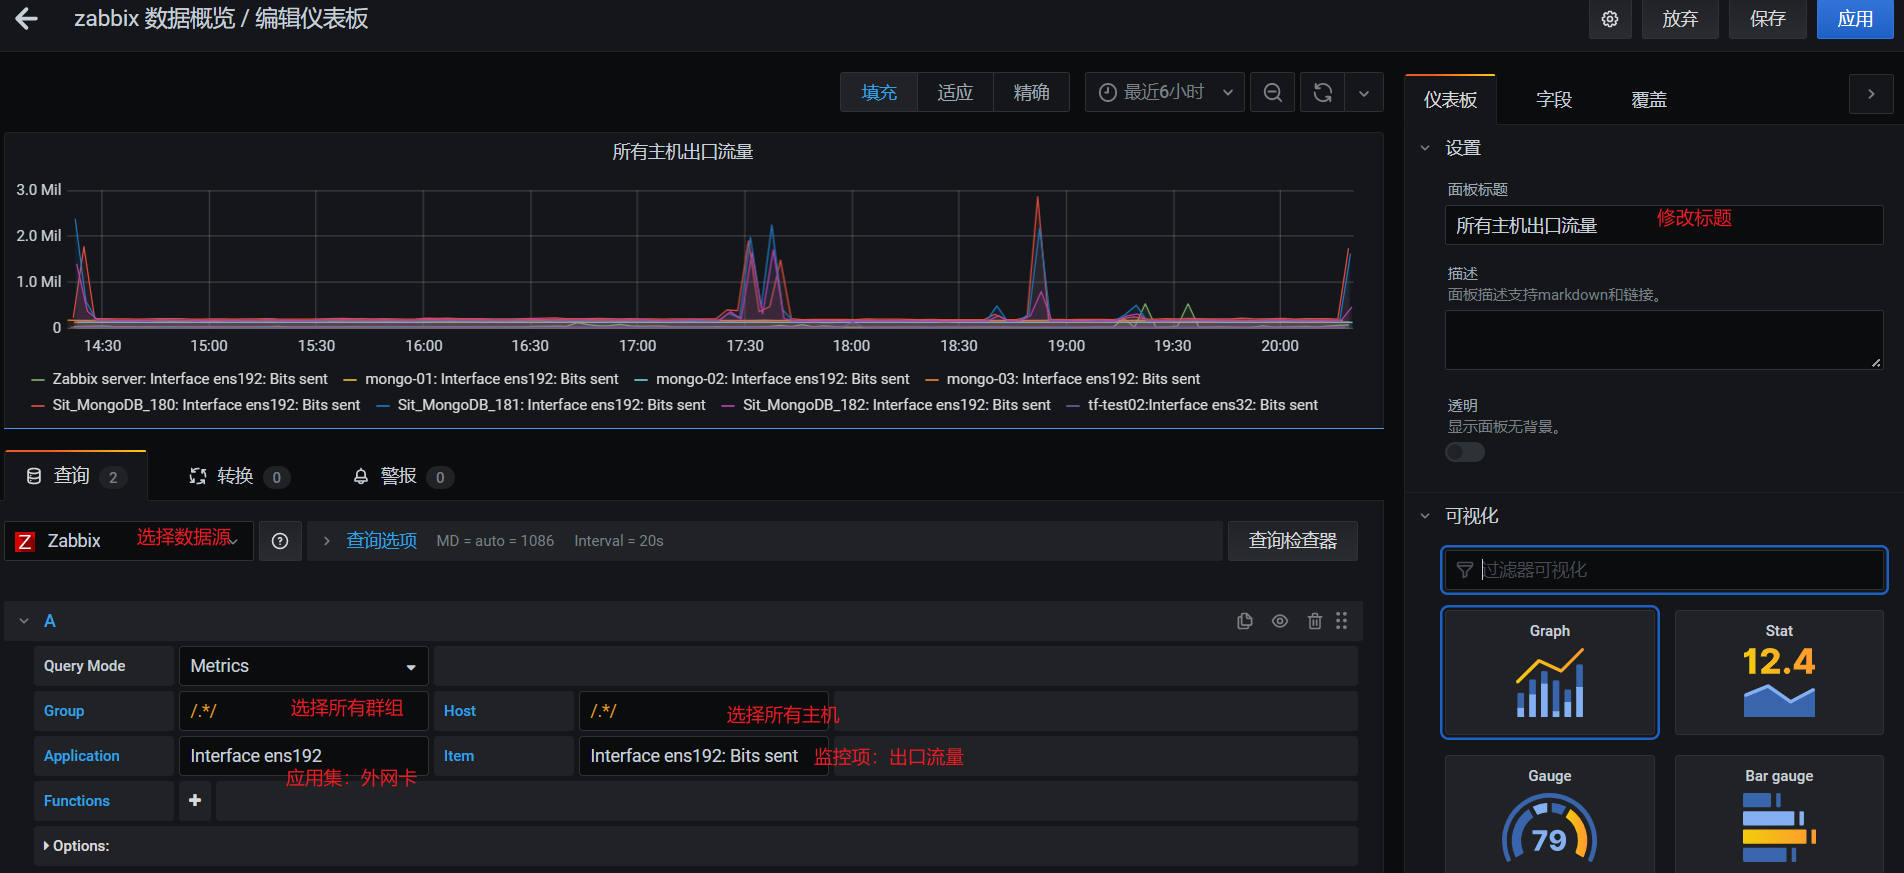Refresh the dashboard with the refresh icon
The image size is (1904, 873).
pyautogui.click(x=1323, y=92)
